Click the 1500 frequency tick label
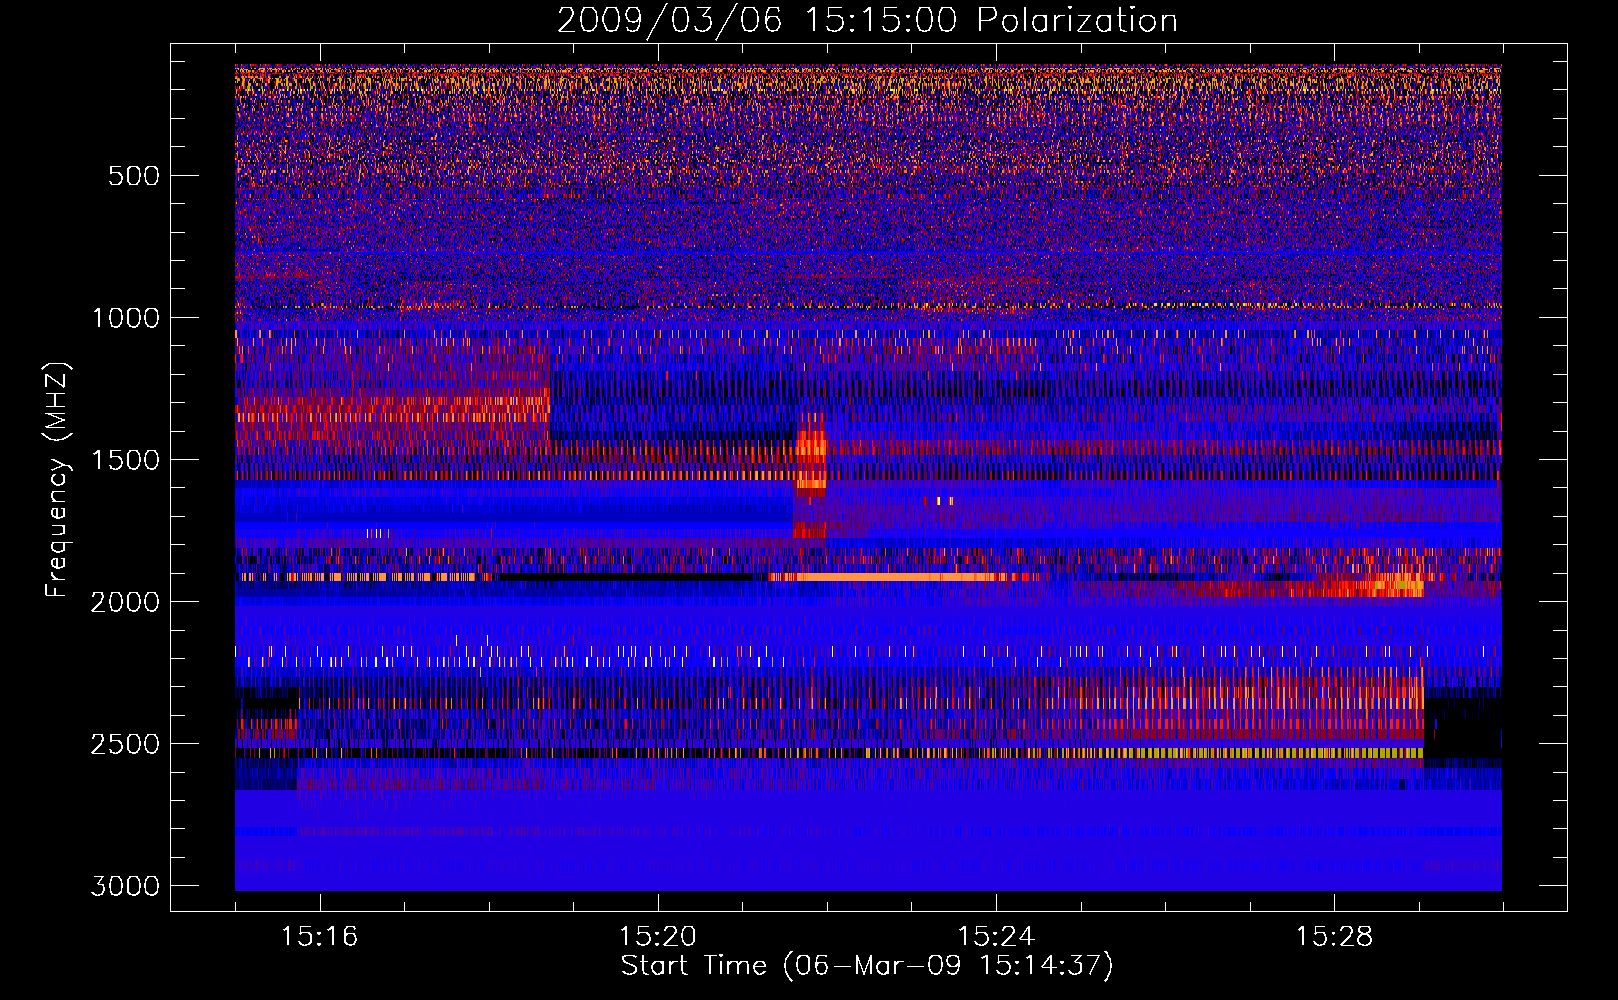 pos(125,460)
